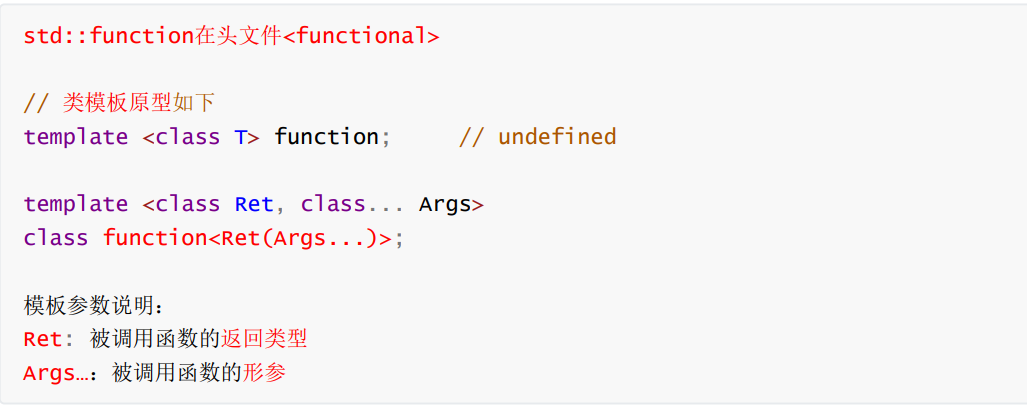Click the red 返回类型 text
The image size is (1027, 408).
(264, 339)
